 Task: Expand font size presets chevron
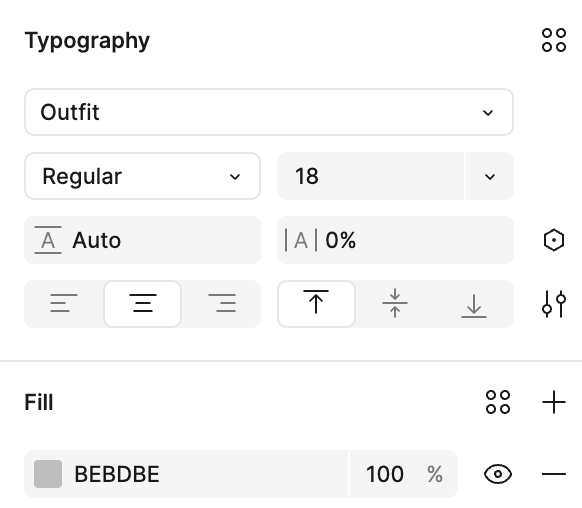[x=490, y=176]
